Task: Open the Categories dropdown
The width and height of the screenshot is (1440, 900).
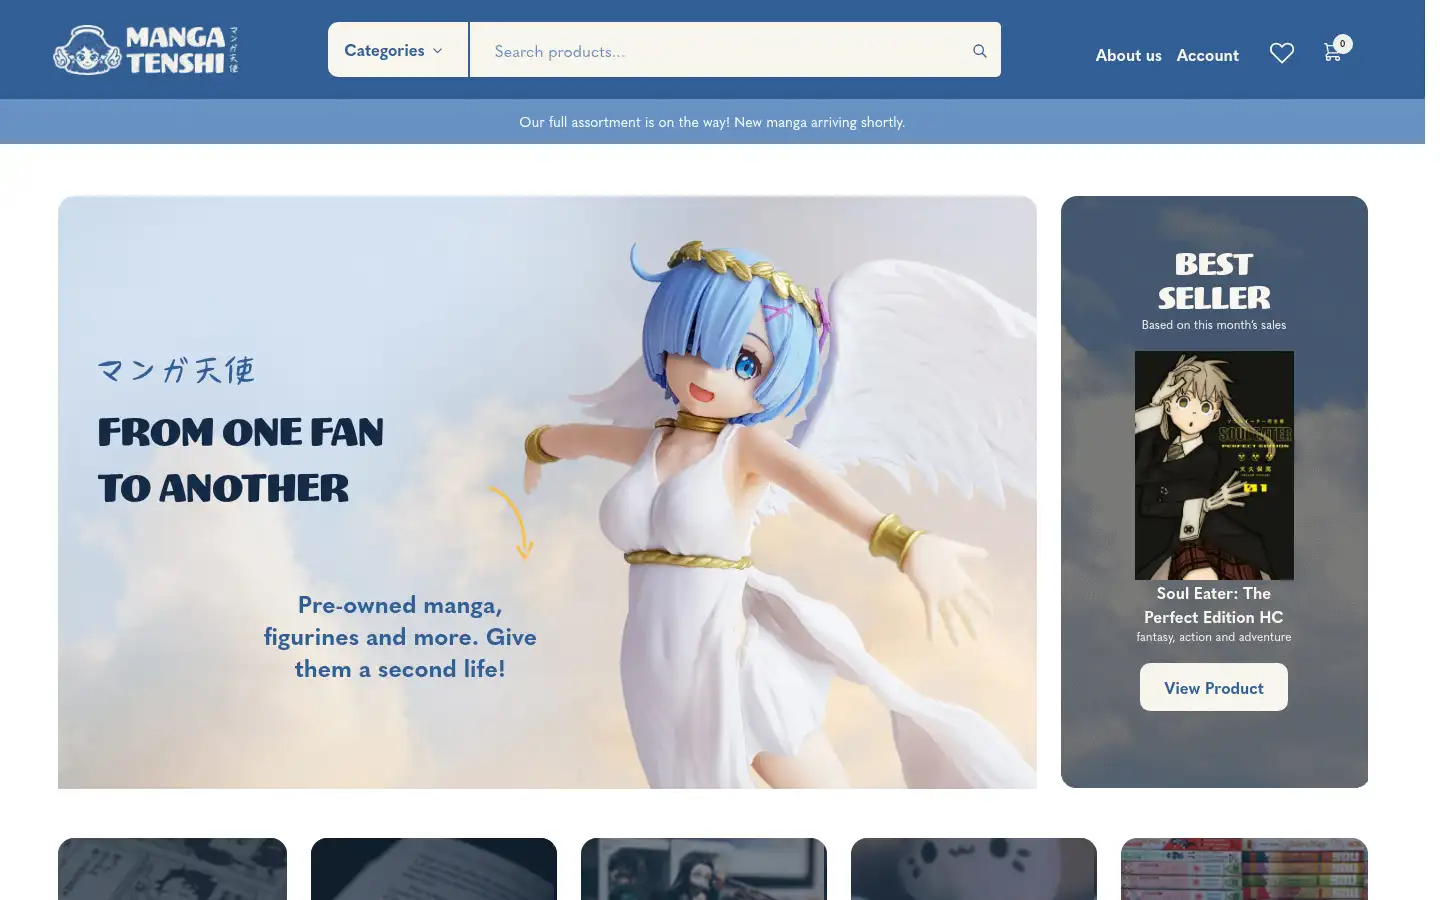Action: [398, 50]
